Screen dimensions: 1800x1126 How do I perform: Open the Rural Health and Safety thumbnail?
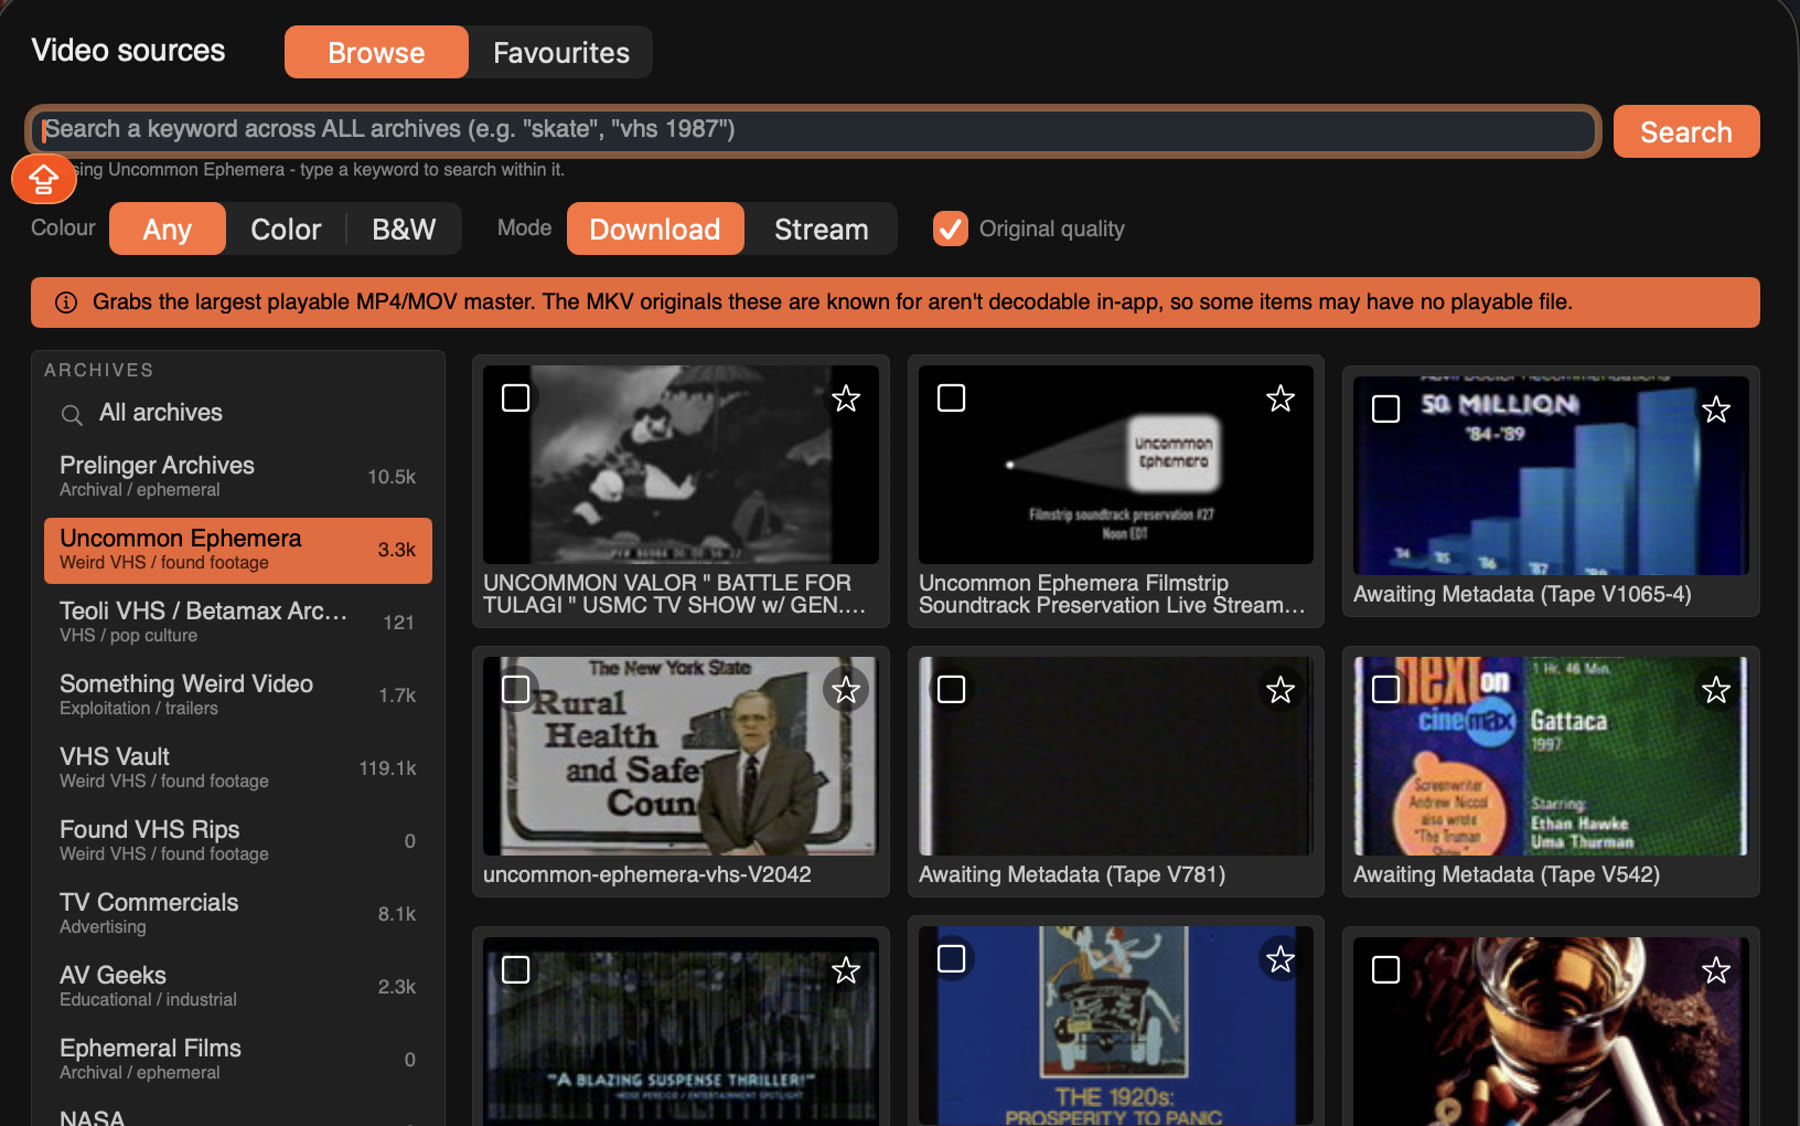pos(680,756)
